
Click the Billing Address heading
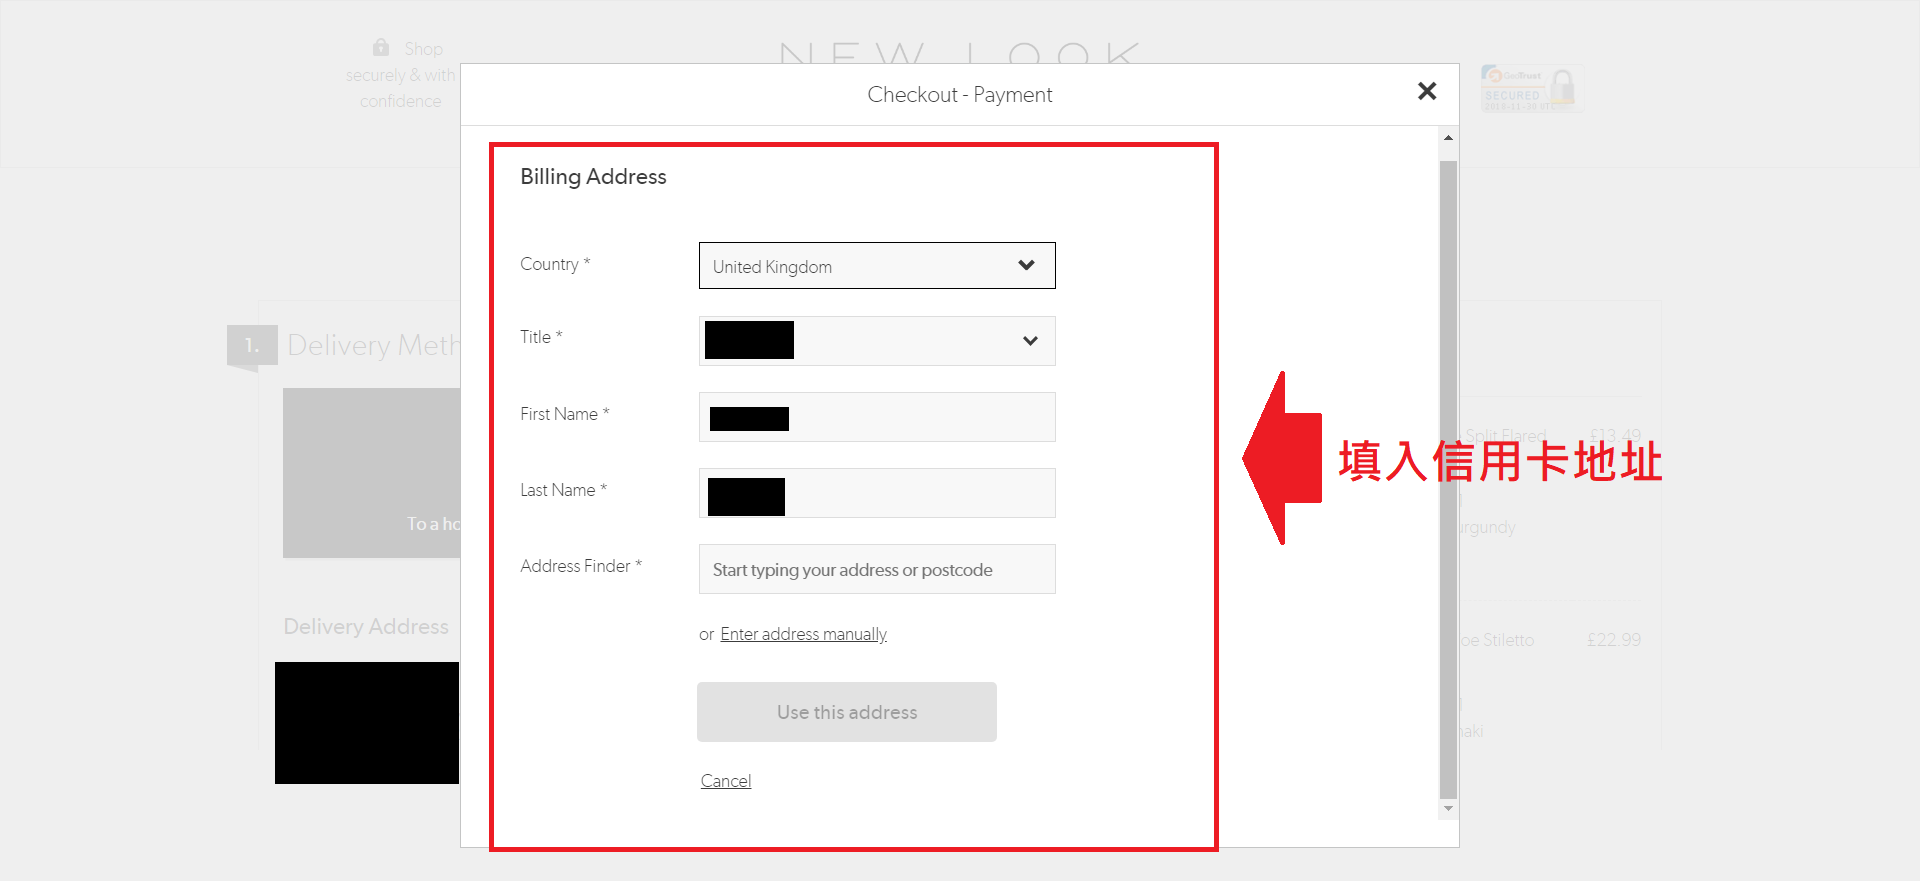593,177
